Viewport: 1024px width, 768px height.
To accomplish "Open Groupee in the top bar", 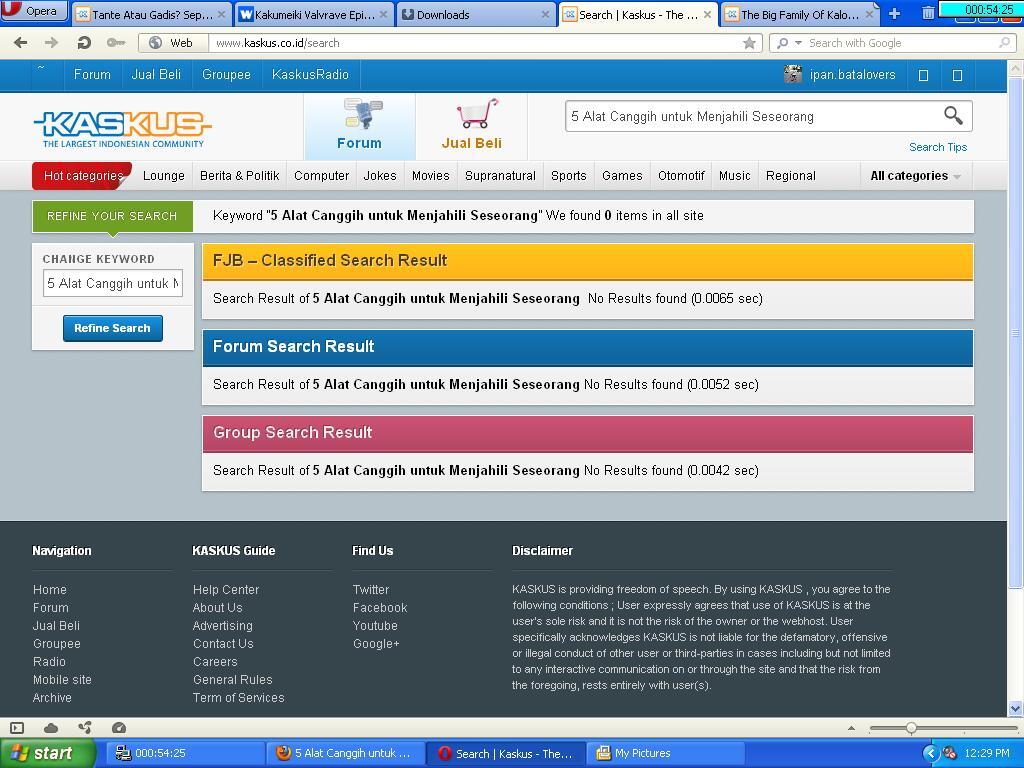I will pyautogui.click(x=226, y=75).
